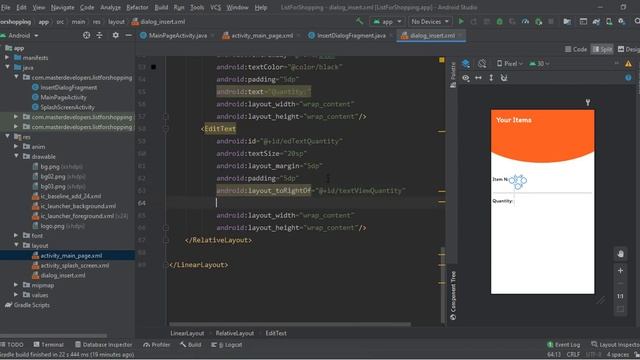The image size is (640, 360).
Task: Open the AVD Manager phone icon
Action: coord(609,21)
